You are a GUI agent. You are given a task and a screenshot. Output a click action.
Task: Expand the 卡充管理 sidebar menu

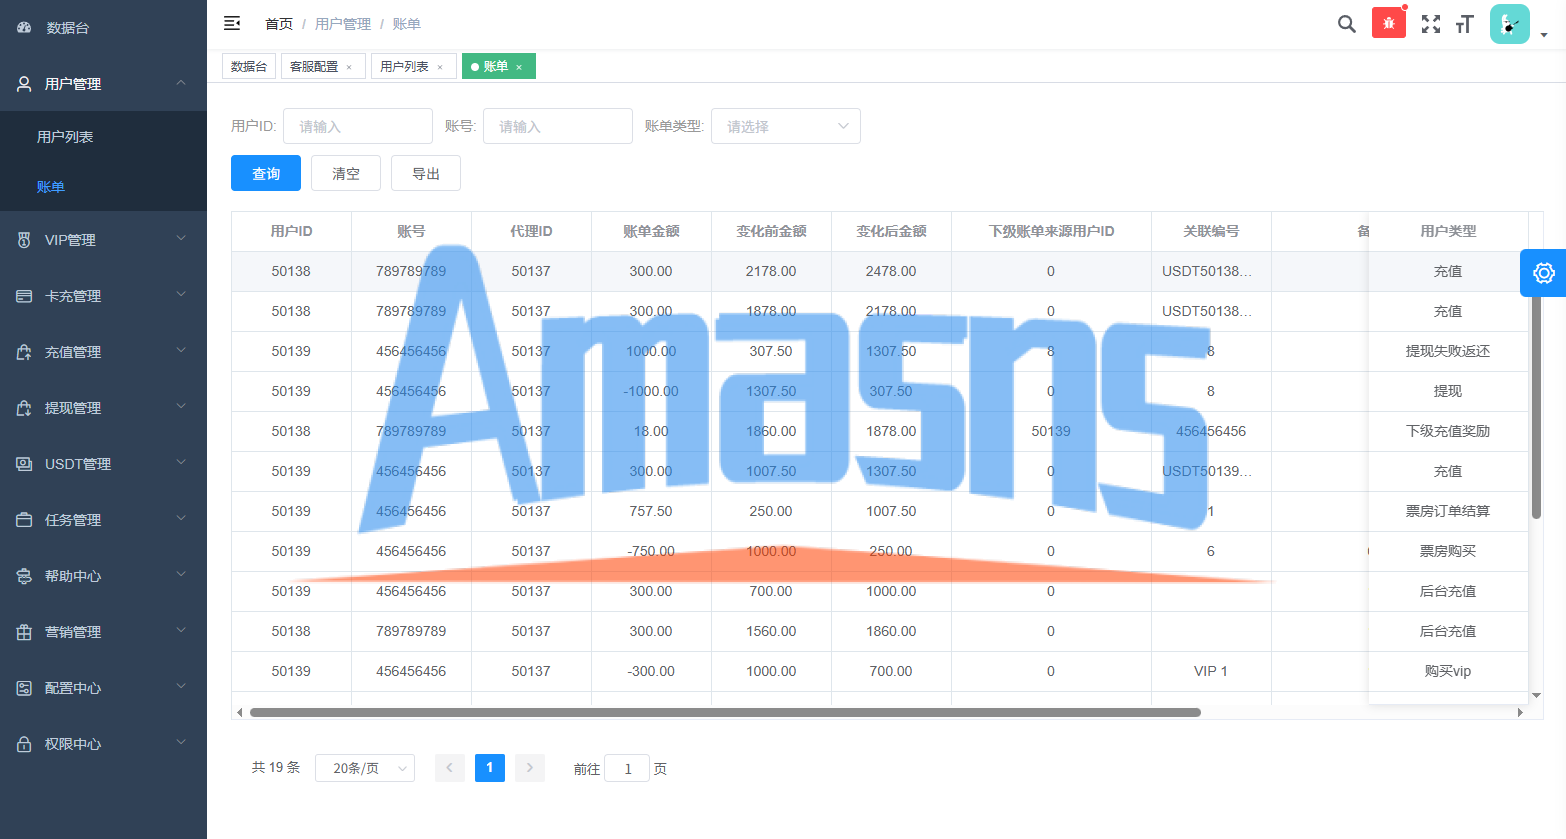(104, 296)
